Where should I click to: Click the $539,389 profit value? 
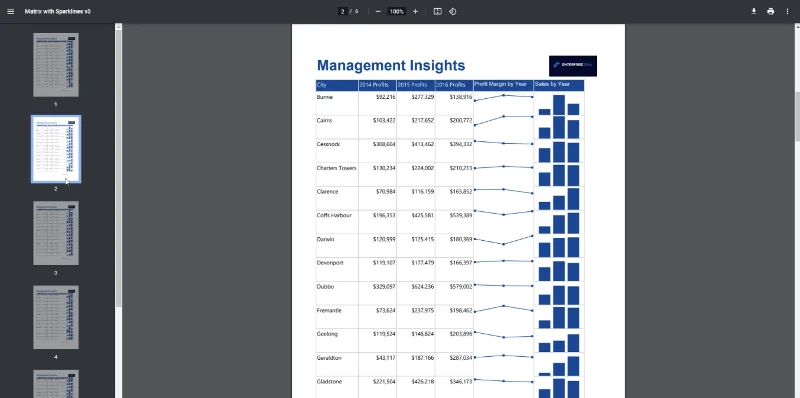click(461, 215)
